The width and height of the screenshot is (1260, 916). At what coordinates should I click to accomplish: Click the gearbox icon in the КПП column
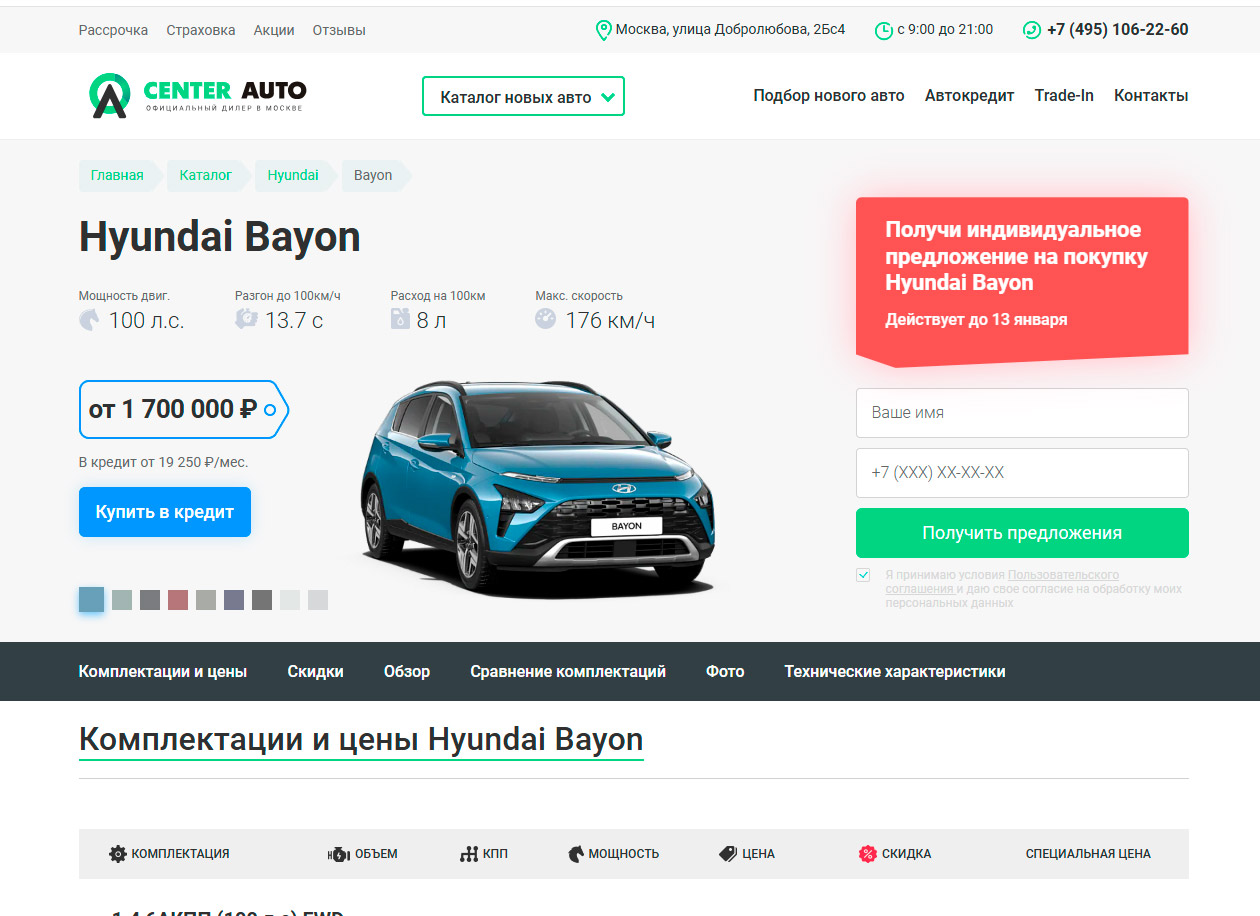[469, 854]
